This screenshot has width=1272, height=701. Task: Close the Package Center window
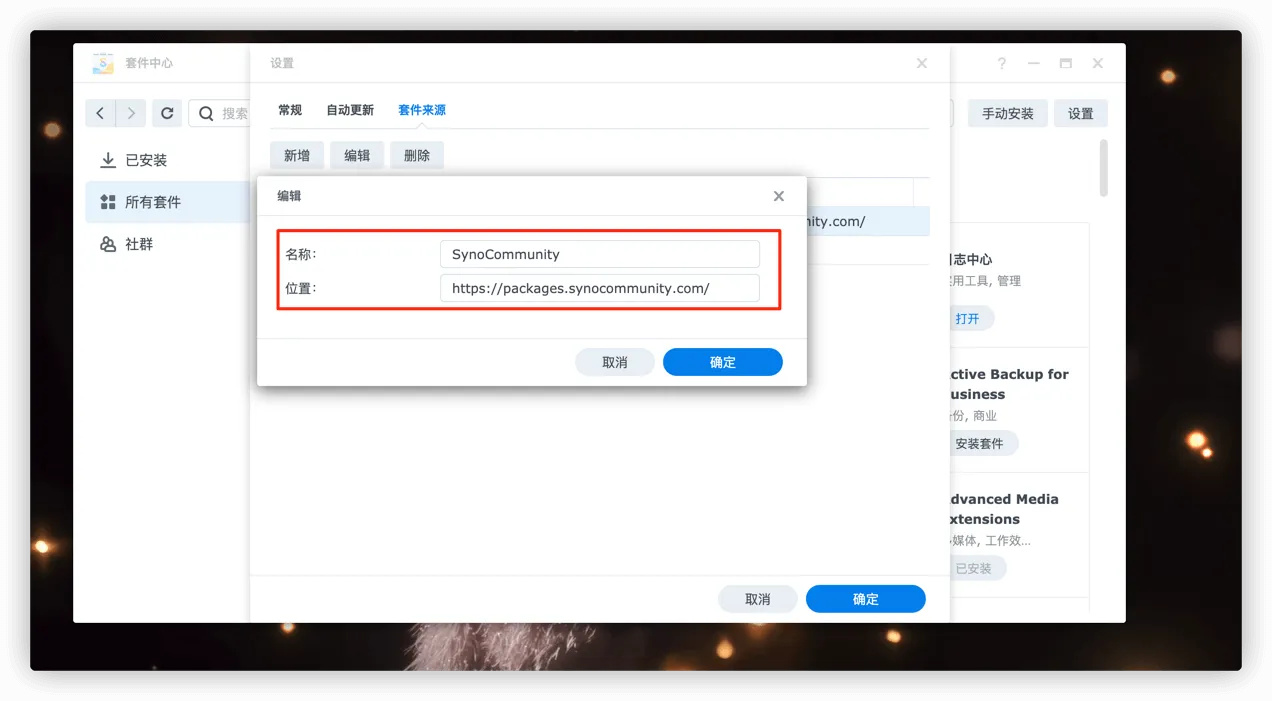coord(1097,63)
